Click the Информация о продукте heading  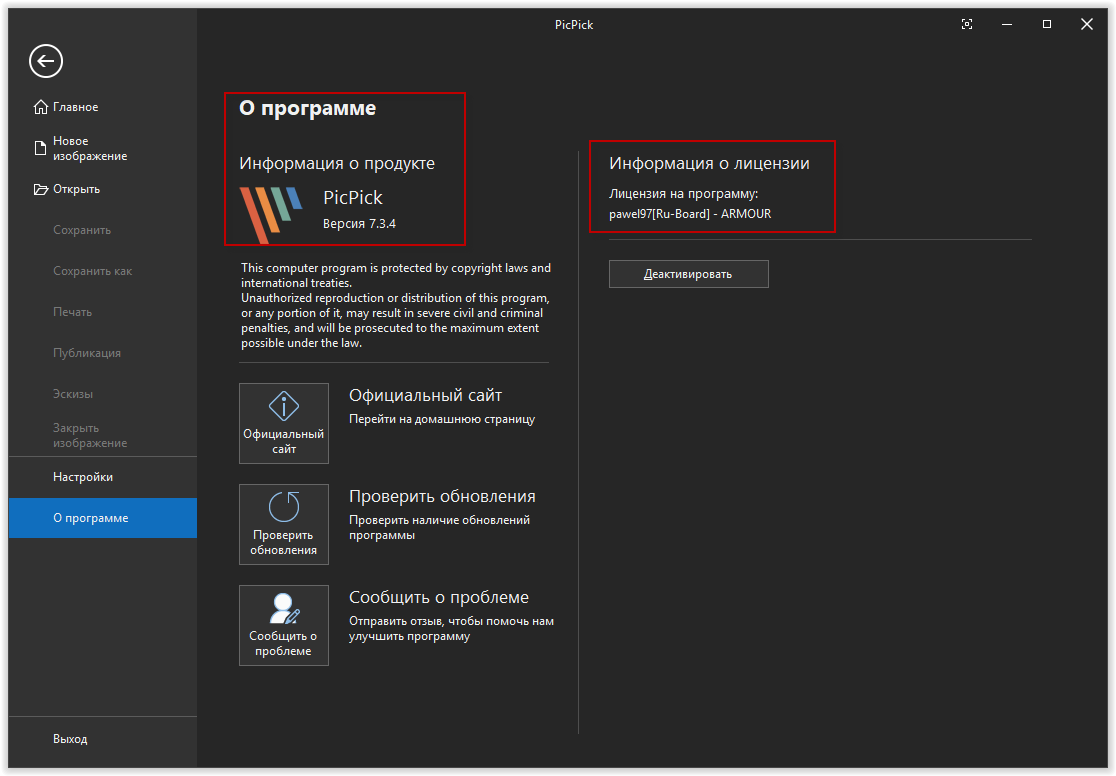point(337,164)
